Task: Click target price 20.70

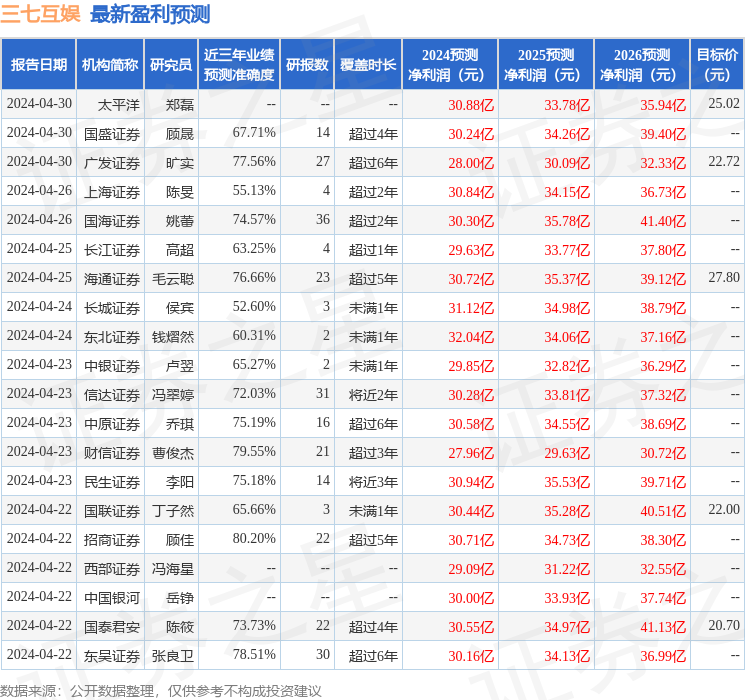Action: (724, 625)
